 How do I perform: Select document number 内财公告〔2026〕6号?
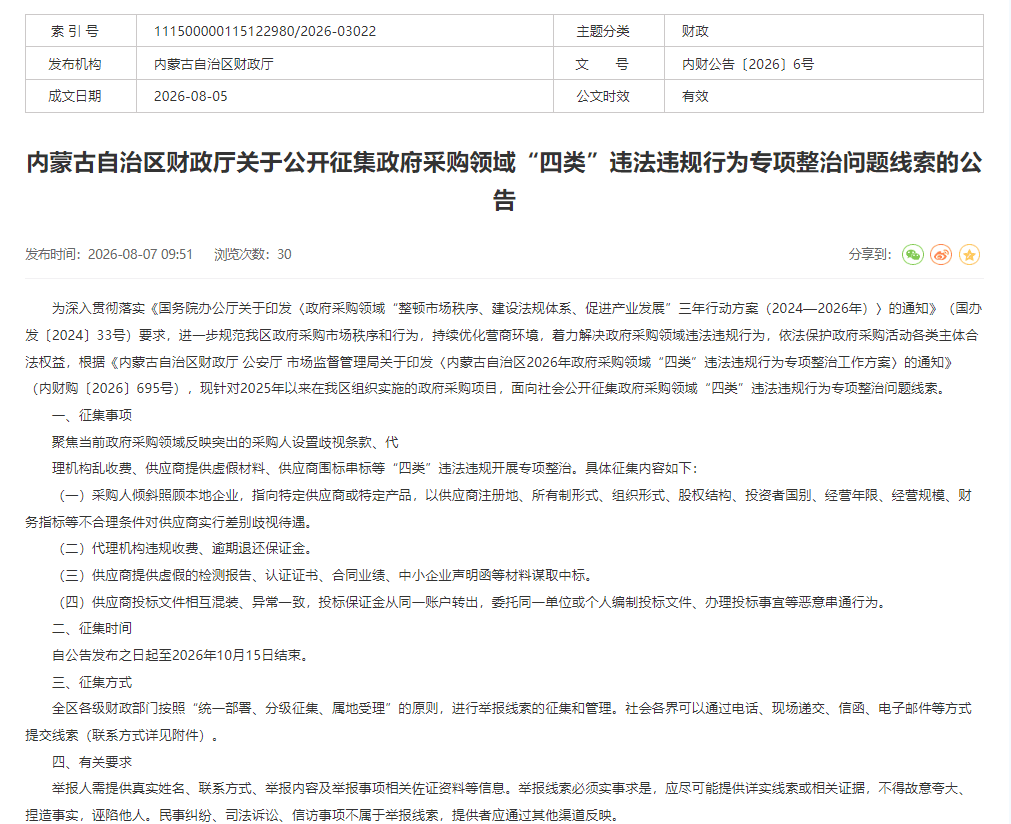click(748, 64)
